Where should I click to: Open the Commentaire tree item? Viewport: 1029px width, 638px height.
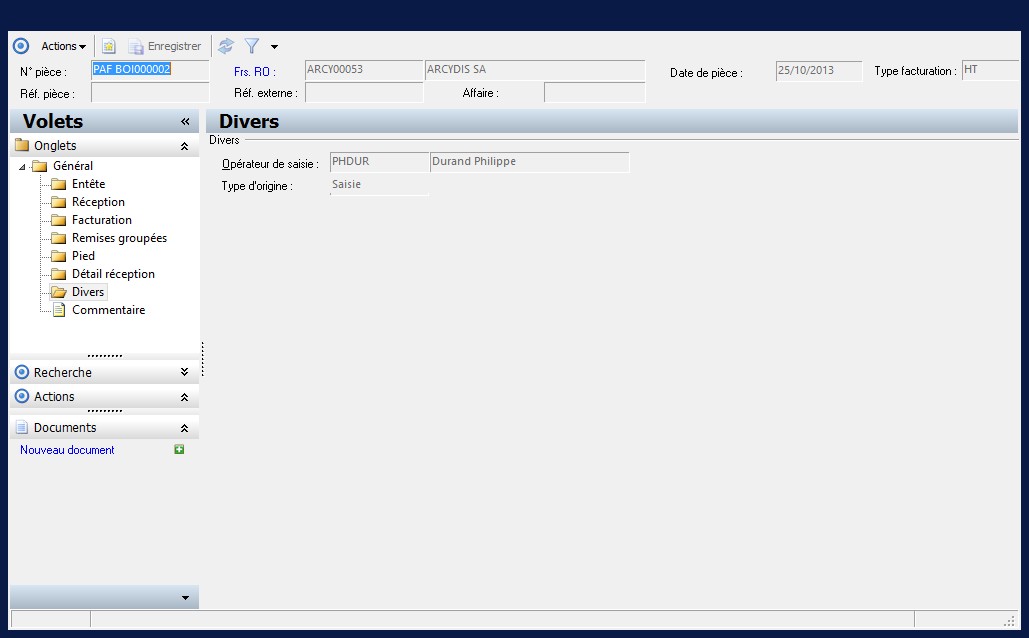[x=108, y=310]
